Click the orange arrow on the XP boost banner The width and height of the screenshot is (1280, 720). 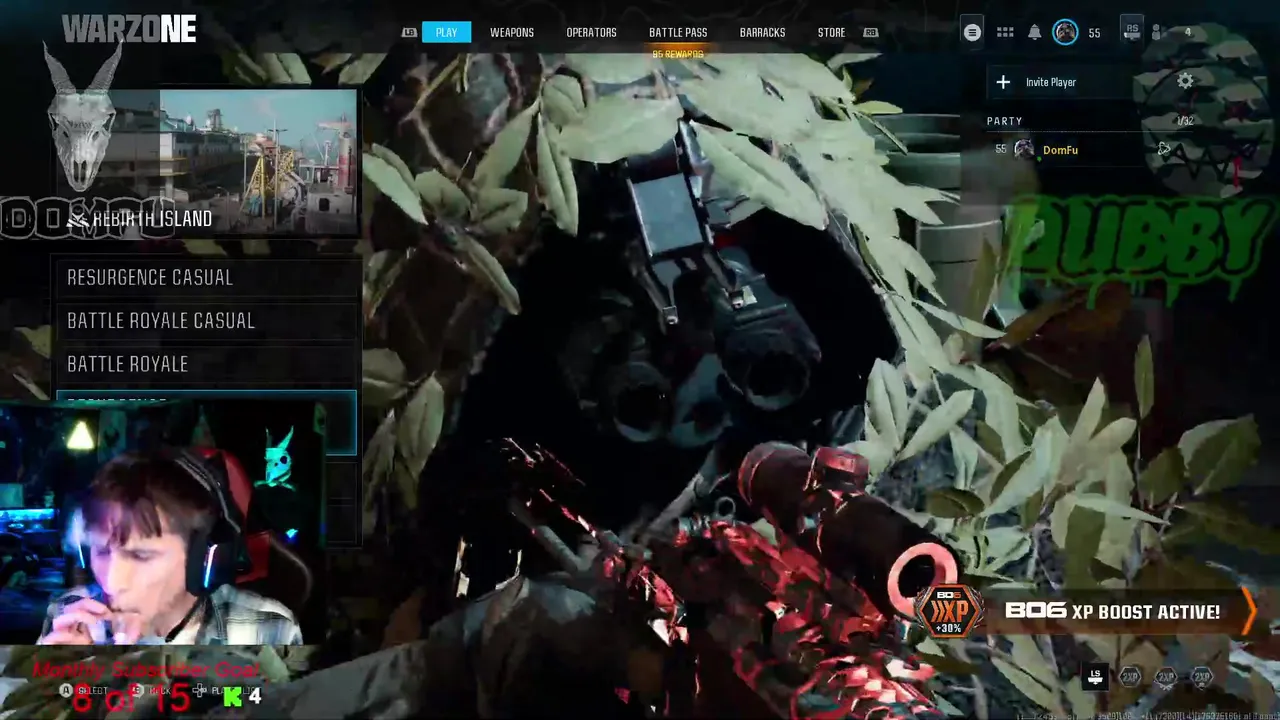[x=1248, y=611]
